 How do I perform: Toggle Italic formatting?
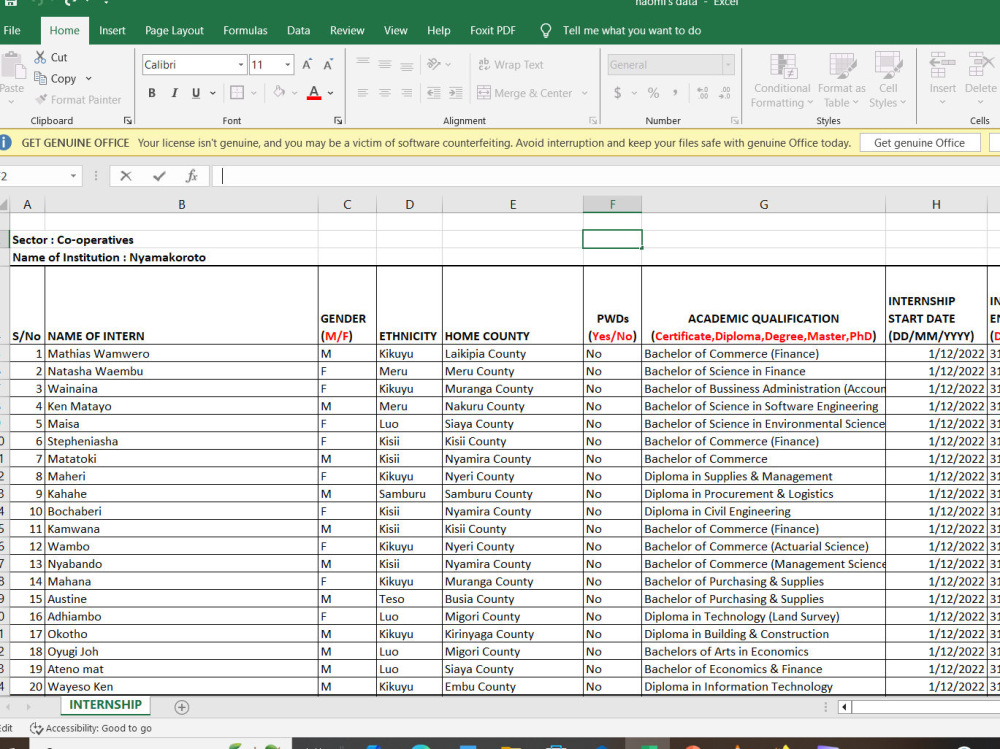pyautogui.click(x=174, y=93)
